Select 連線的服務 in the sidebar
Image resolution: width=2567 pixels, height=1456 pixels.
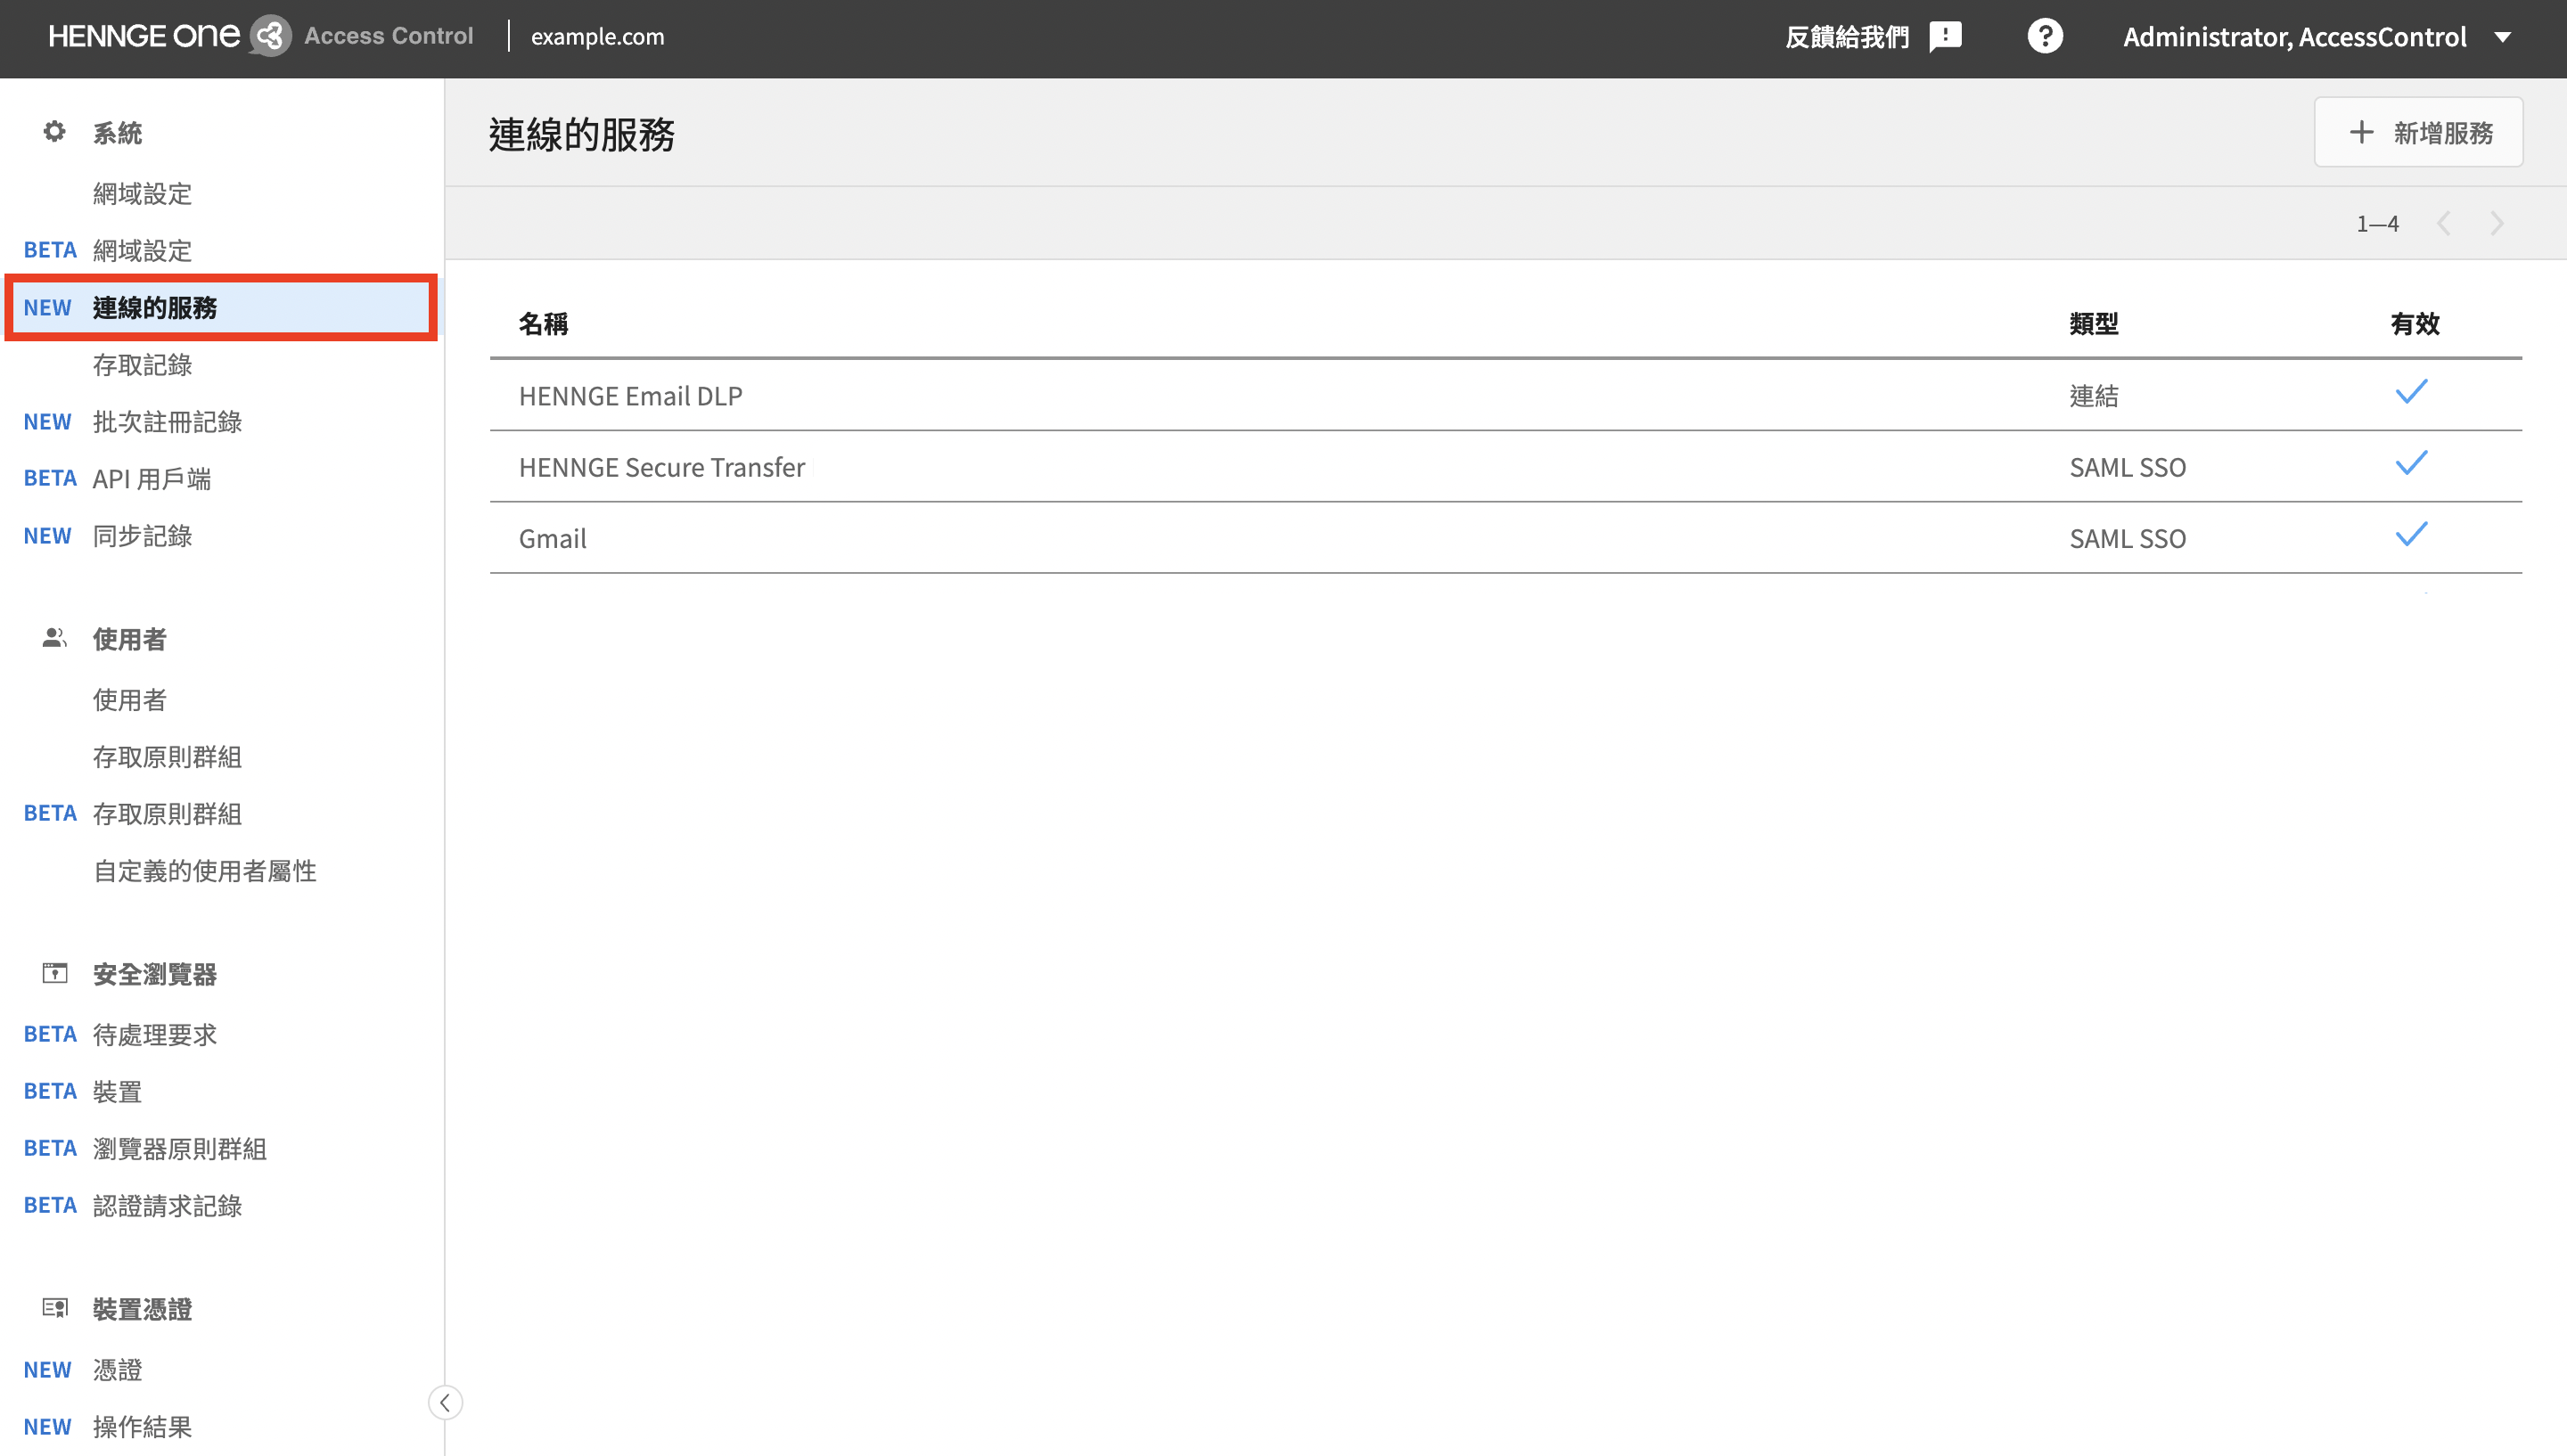221,307
